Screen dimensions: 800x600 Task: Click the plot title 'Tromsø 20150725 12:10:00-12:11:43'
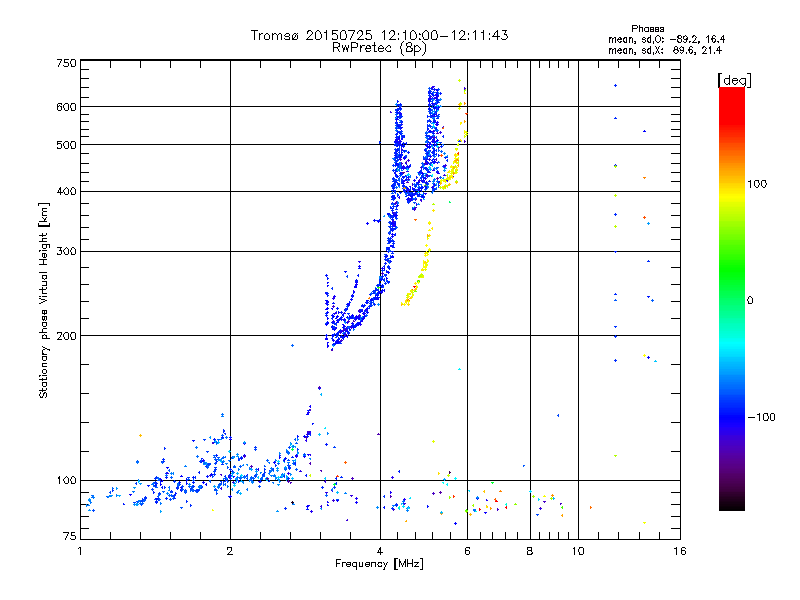pos(379,35)
